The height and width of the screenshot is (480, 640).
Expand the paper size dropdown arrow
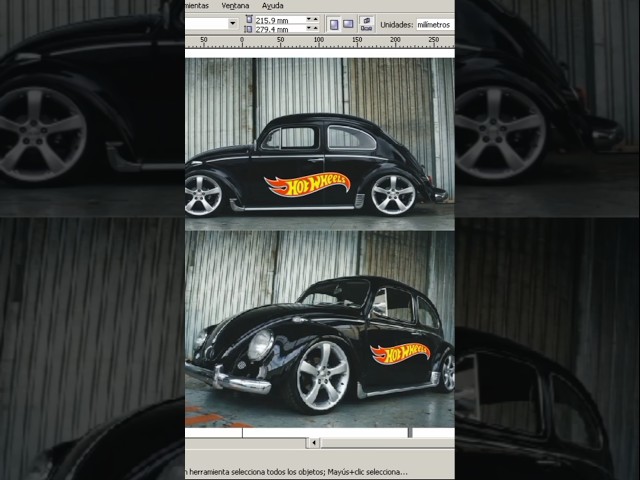tap(233, 23)
